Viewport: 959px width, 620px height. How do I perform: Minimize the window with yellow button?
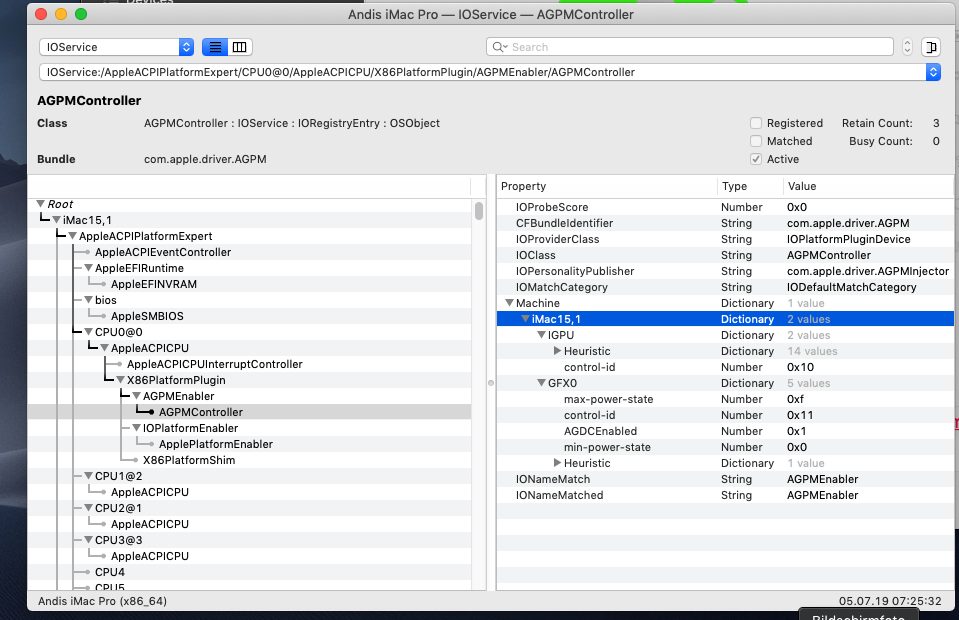coord(61,14)
